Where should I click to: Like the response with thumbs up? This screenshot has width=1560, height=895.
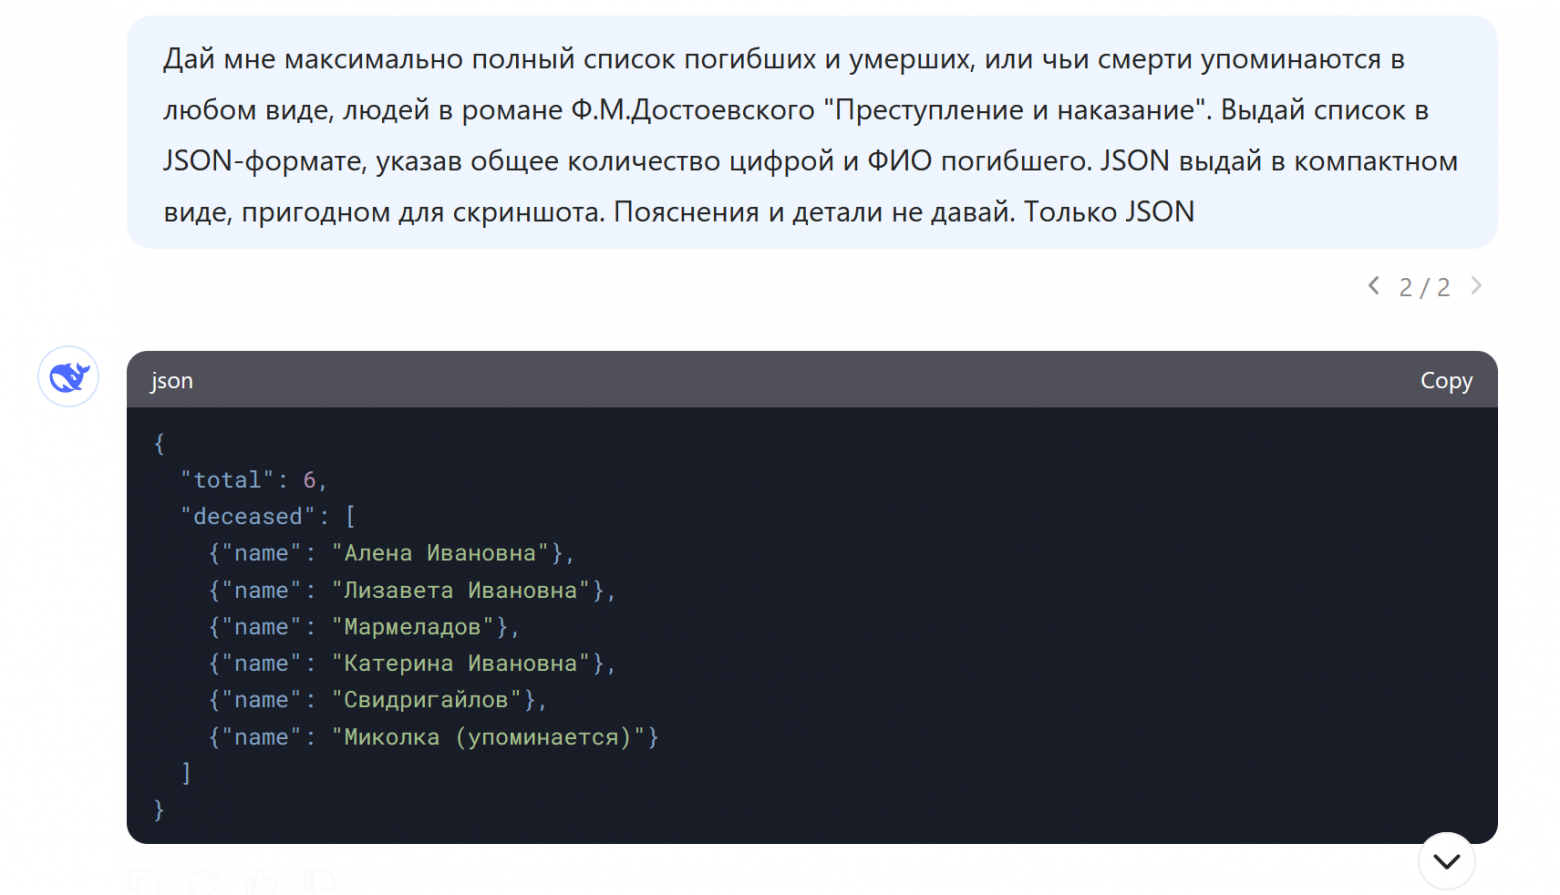click(262, 882)
